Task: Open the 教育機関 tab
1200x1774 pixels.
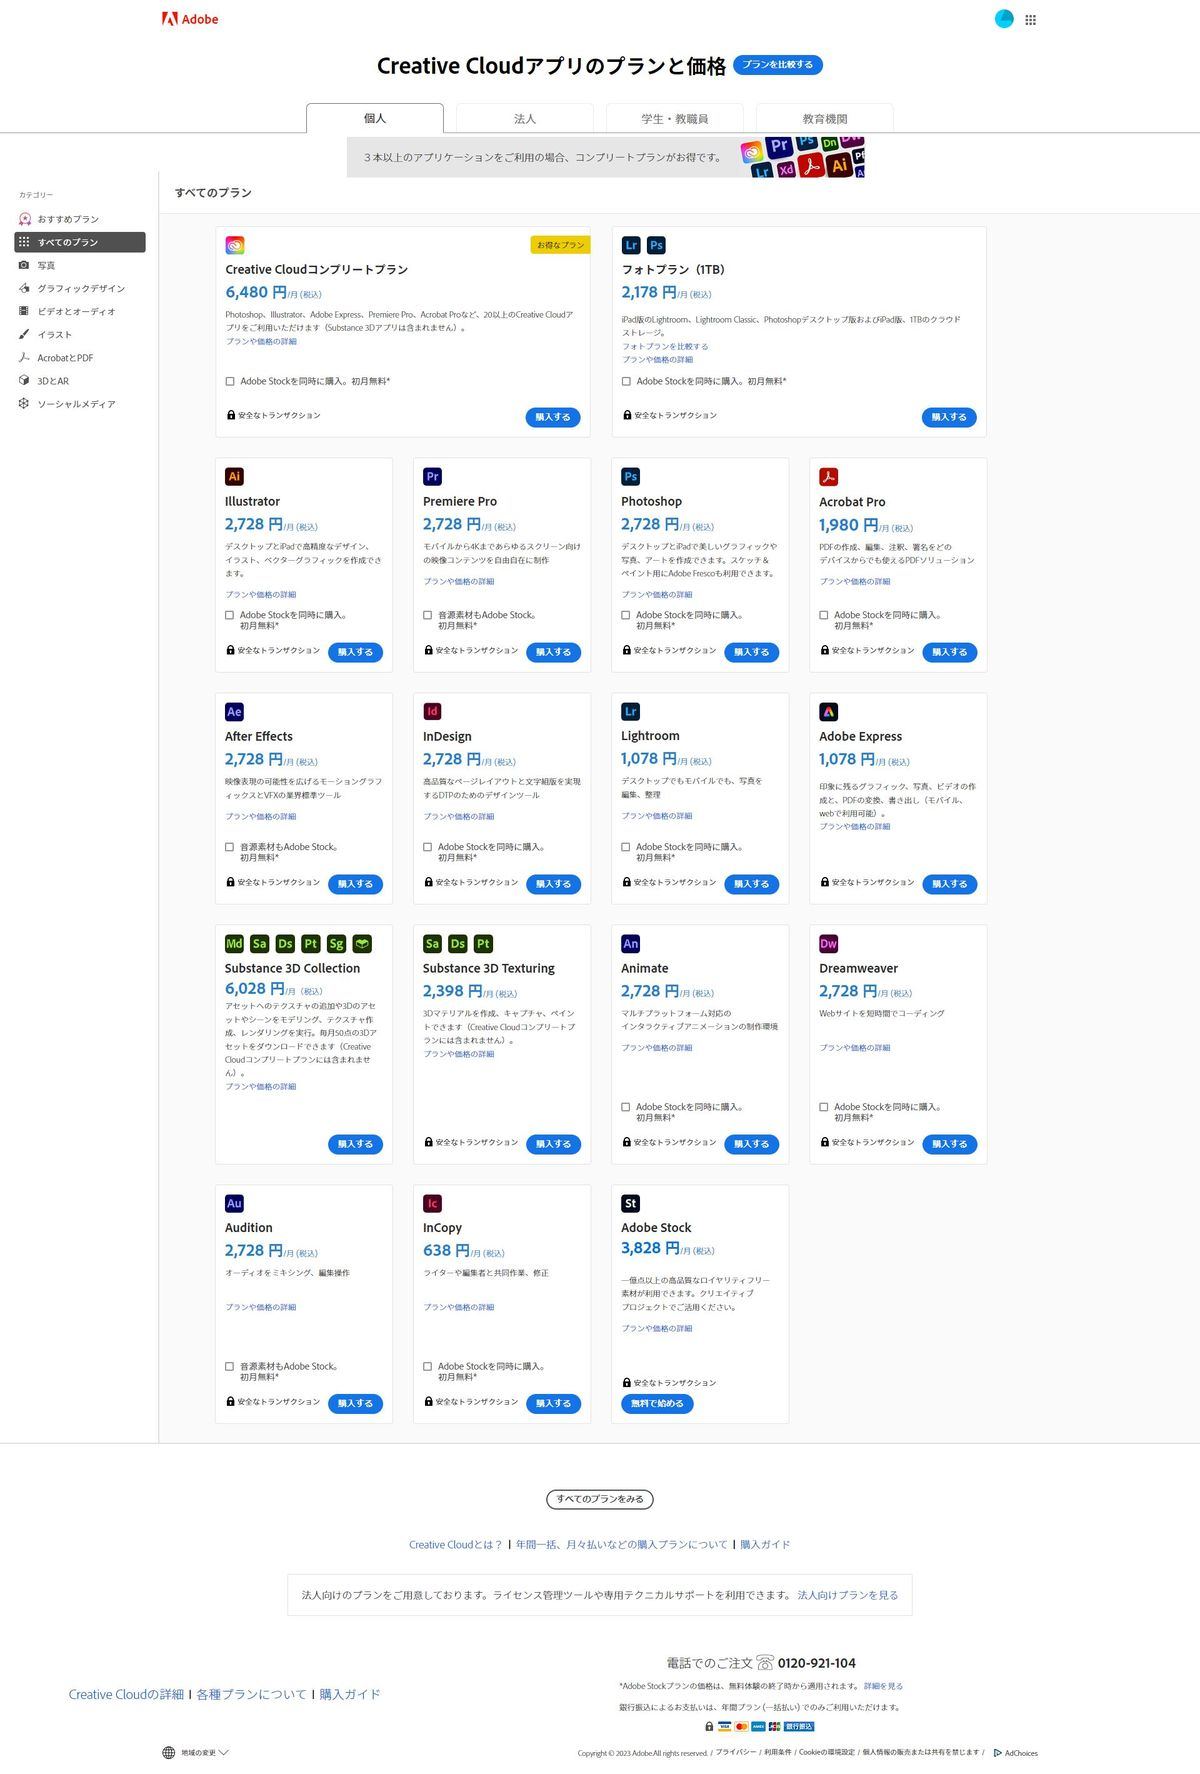Action: point(825,118)
